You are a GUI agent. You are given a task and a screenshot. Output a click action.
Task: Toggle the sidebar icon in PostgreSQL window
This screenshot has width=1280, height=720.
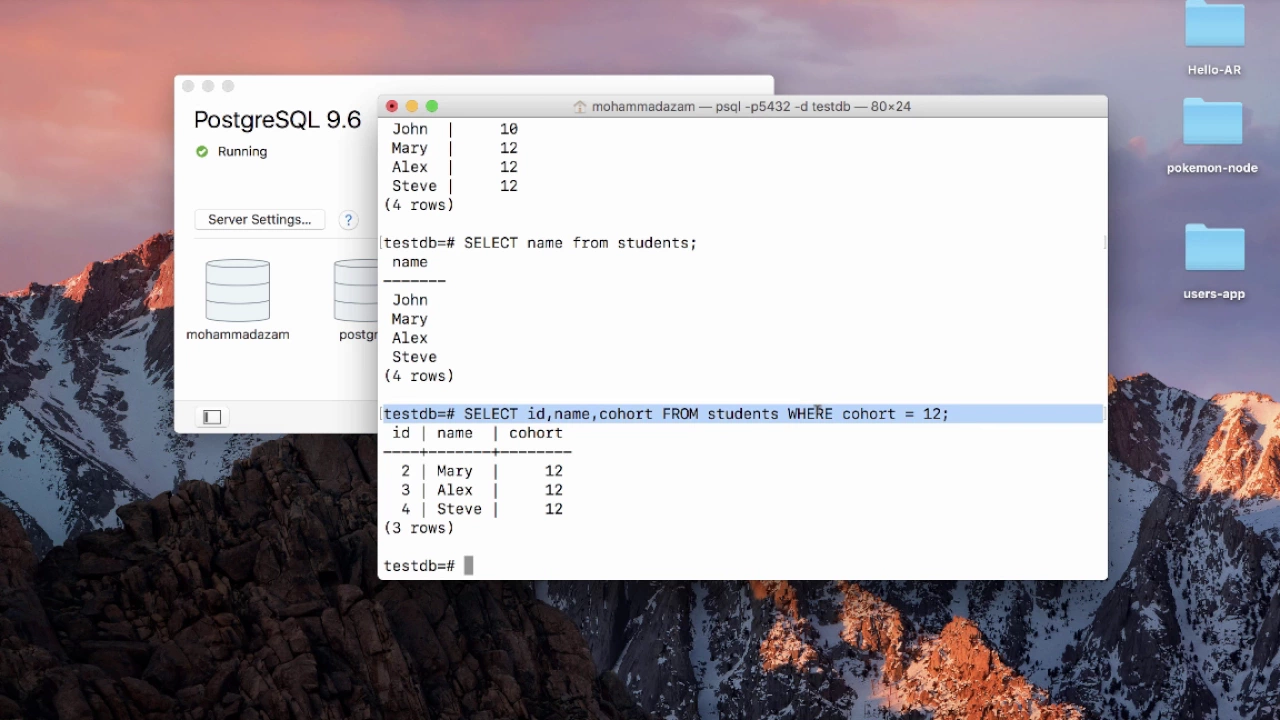(x=212, y=417)
